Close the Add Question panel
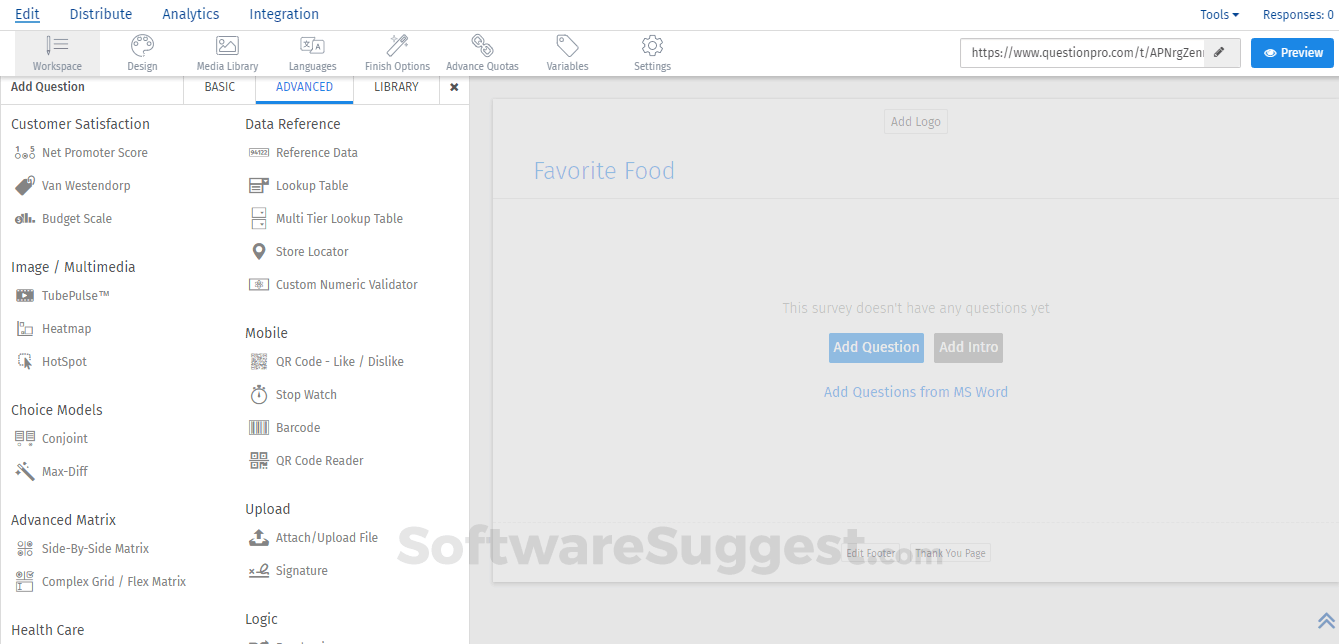The width and height of the screenshot is (1339, 644). (x=454, y=87)
